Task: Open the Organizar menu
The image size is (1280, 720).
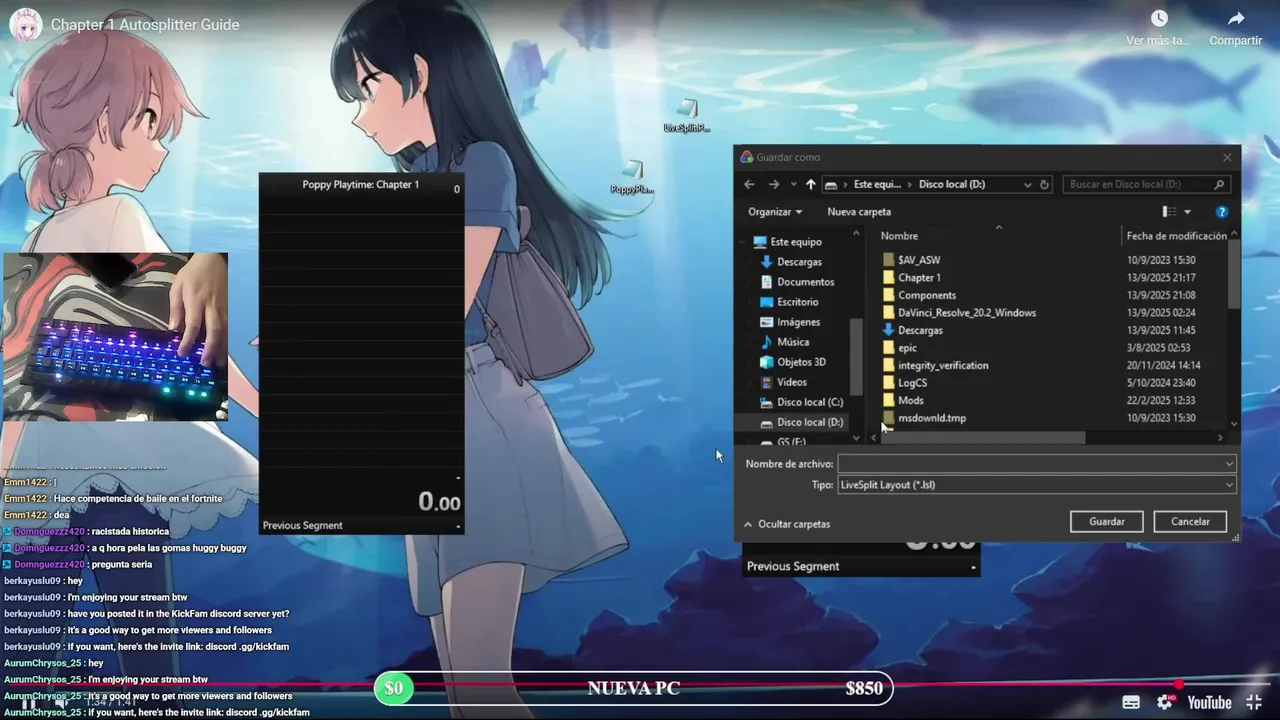Action: coord(775,212)
